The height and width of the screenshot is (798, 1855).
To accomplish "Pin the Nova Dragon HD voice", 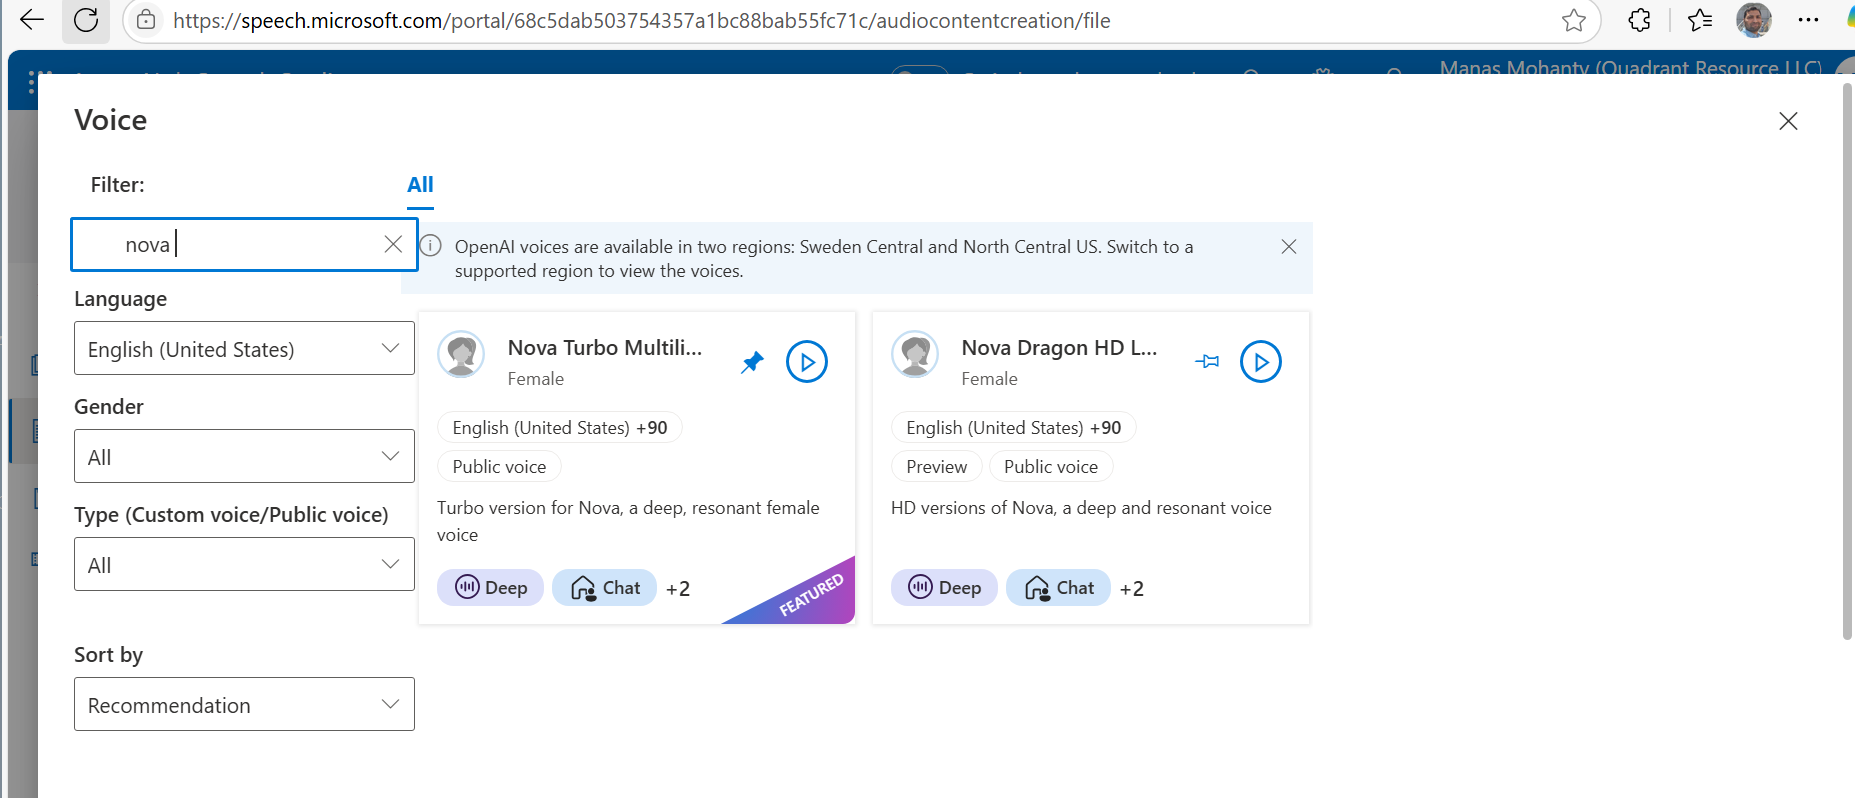I will (1207, 361).
